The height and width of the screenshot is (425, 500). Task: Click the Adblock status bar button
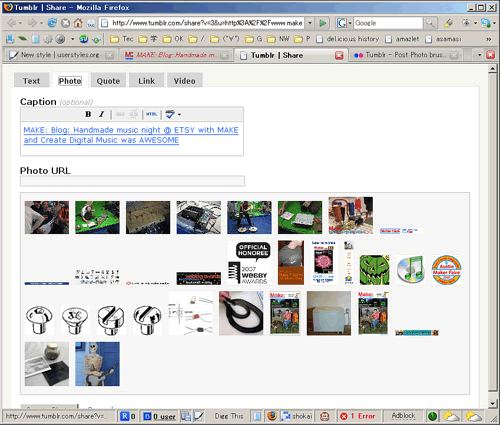pos(403,416)
